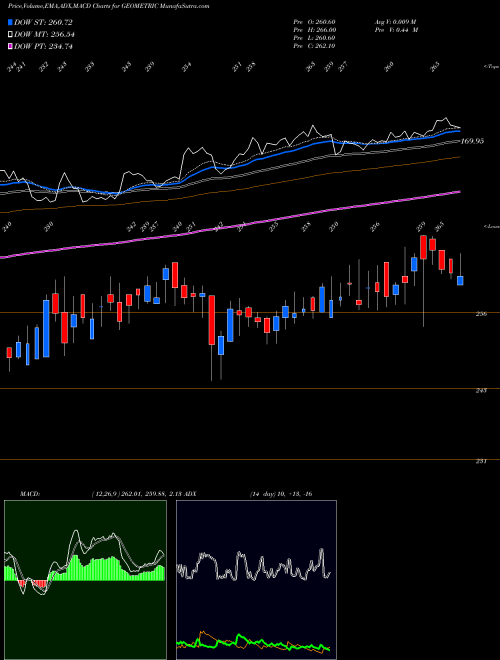Click the 'Avg V: 0.009 M' value

(x=396, y=22)
